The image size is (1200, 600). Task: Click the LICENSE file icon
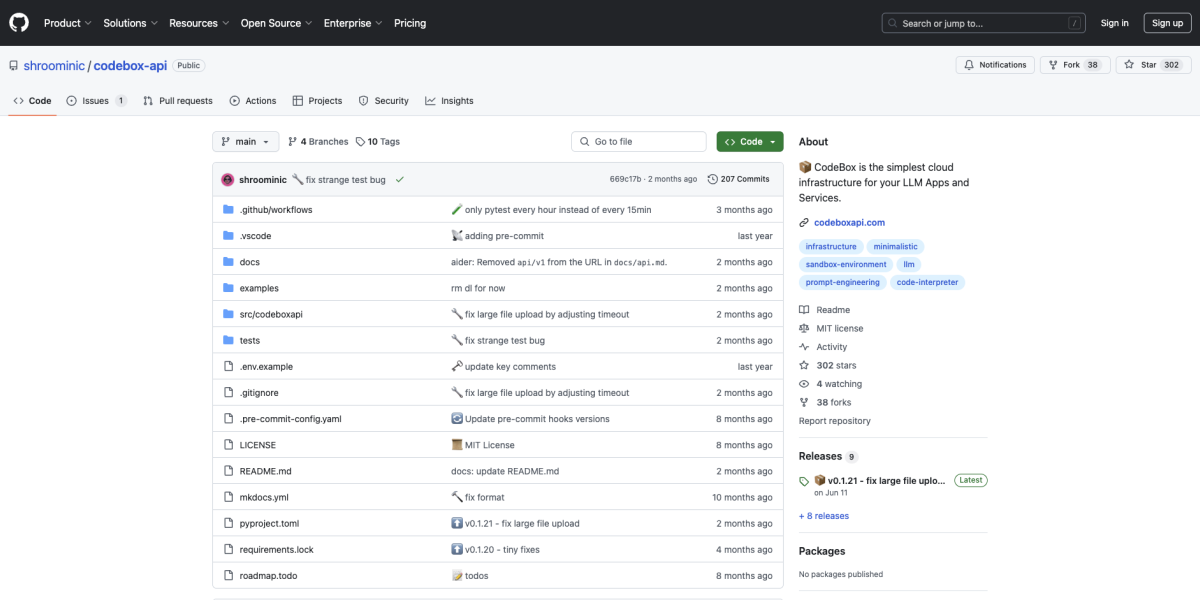click(x=228, y=445)
